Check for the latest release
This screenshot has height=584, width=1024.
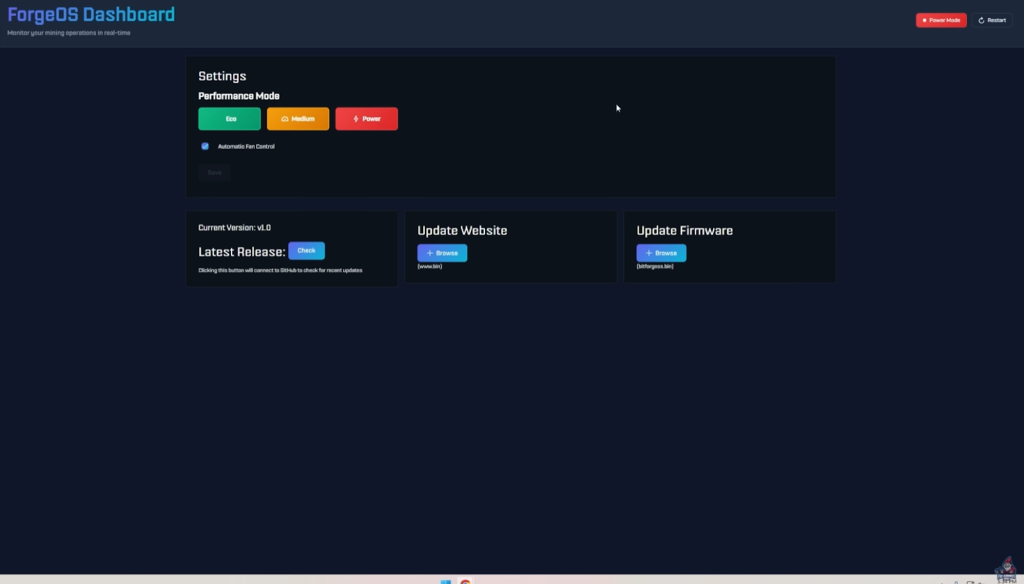pos(306,251)
